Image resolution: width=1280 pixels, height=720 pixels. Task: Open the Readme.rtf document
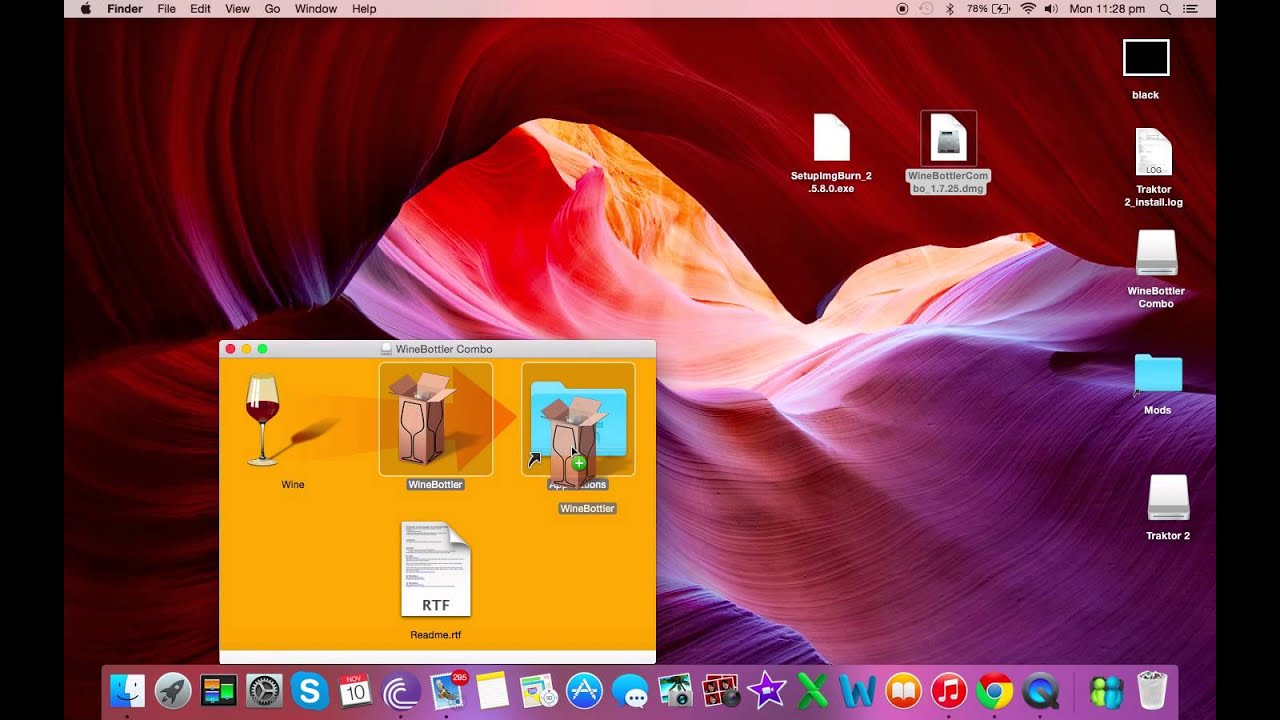435,568
